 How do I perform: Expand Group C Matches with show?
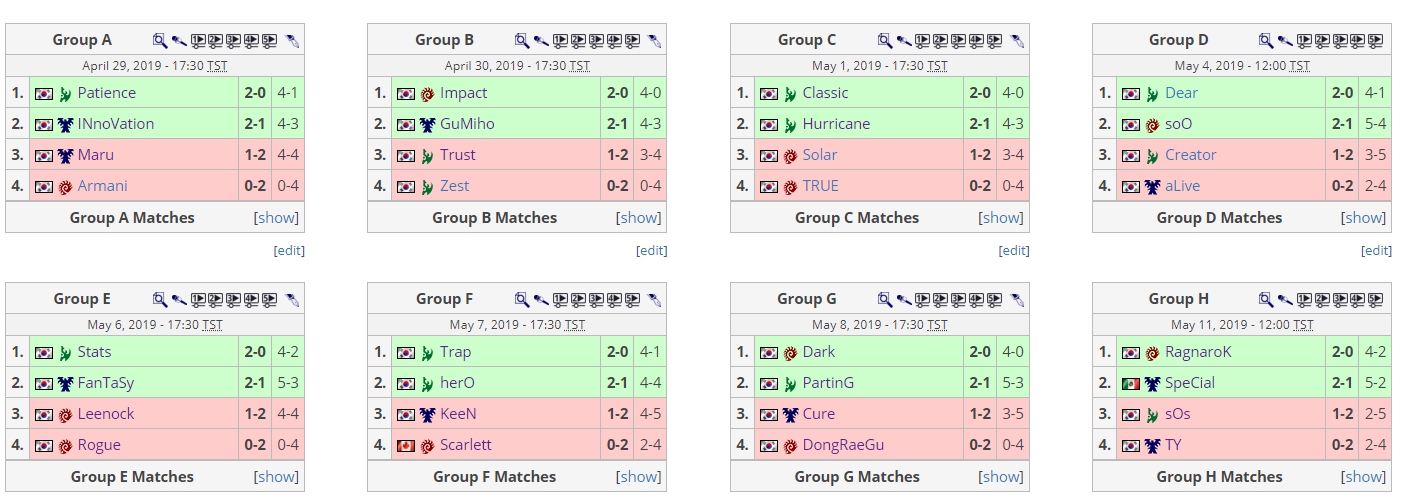coord(1002,218)
